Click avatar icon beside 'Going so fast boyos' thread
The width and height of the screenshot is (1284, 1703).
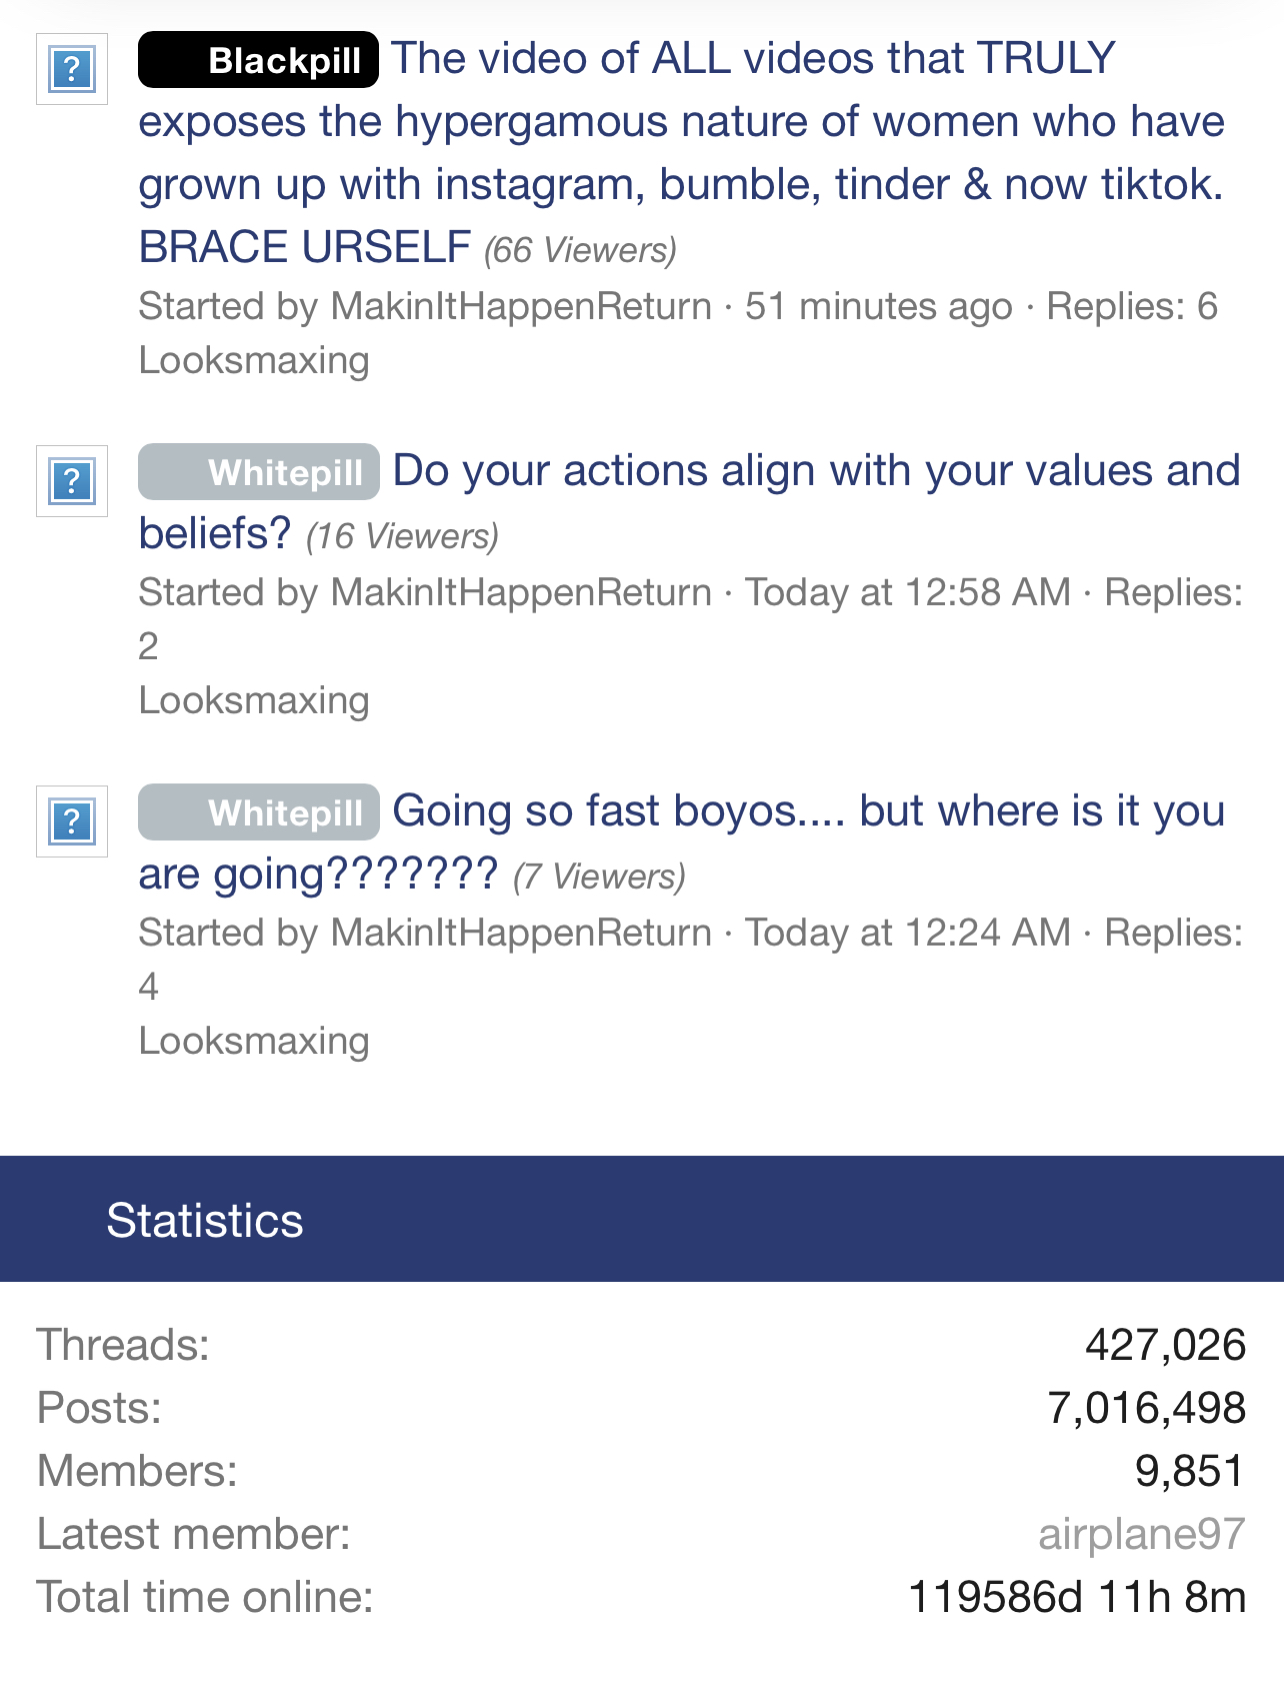click(72, 821)
